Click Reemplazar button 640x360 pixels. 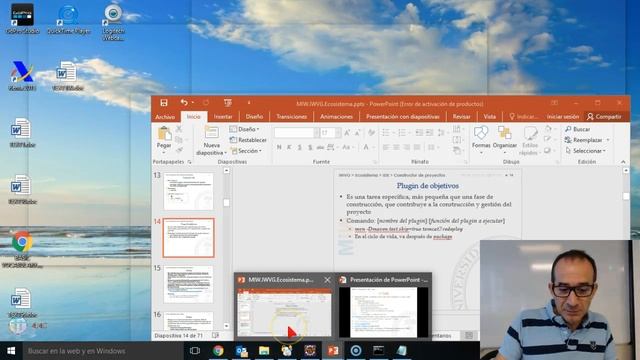pyautogui.click(x=587, y=140)
